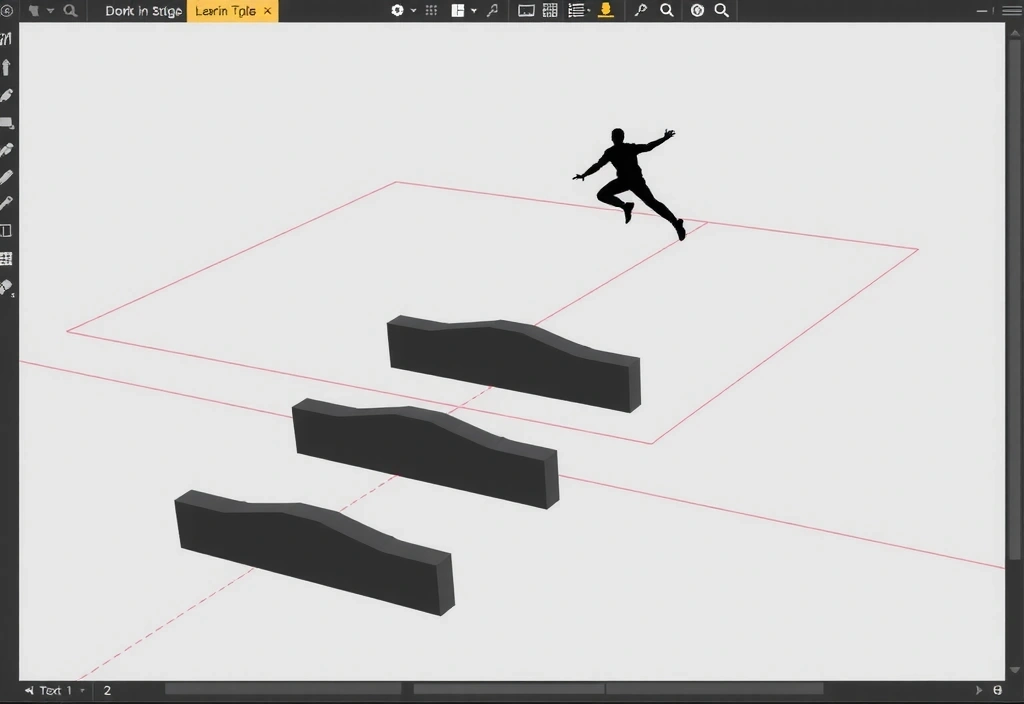
Task: Click the Orbit navigation icon top right
Action: click(x=696, y=11)
